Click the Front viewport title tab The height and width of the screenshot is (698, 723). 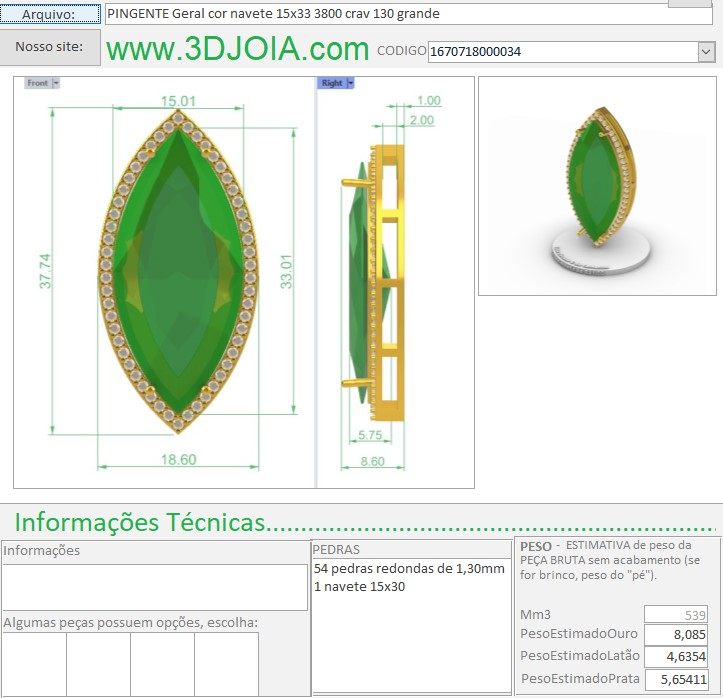click(37, 83)
